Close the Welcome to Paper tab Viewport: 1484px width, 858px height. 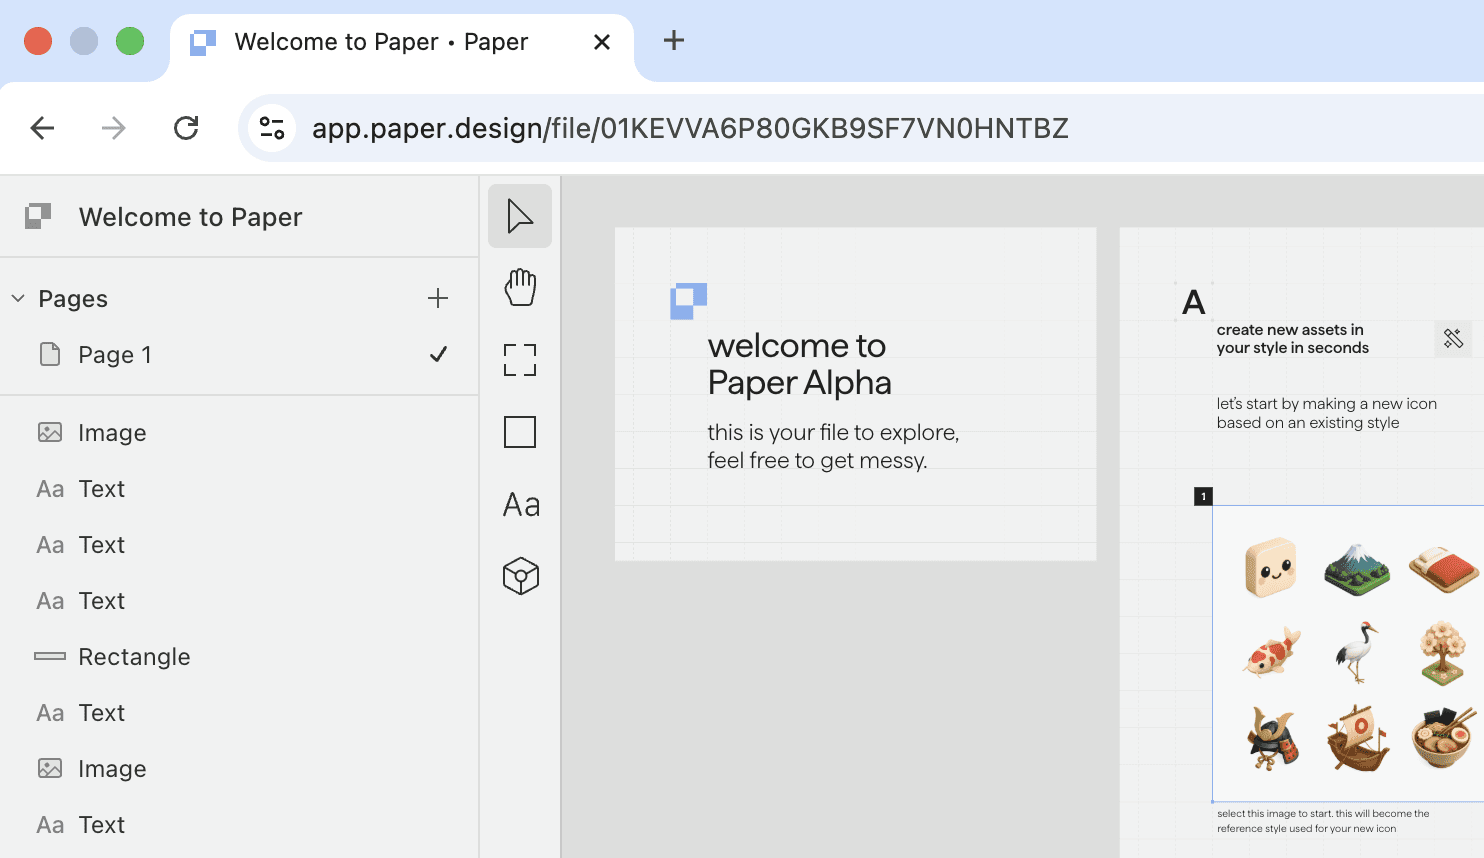(602, 42)
